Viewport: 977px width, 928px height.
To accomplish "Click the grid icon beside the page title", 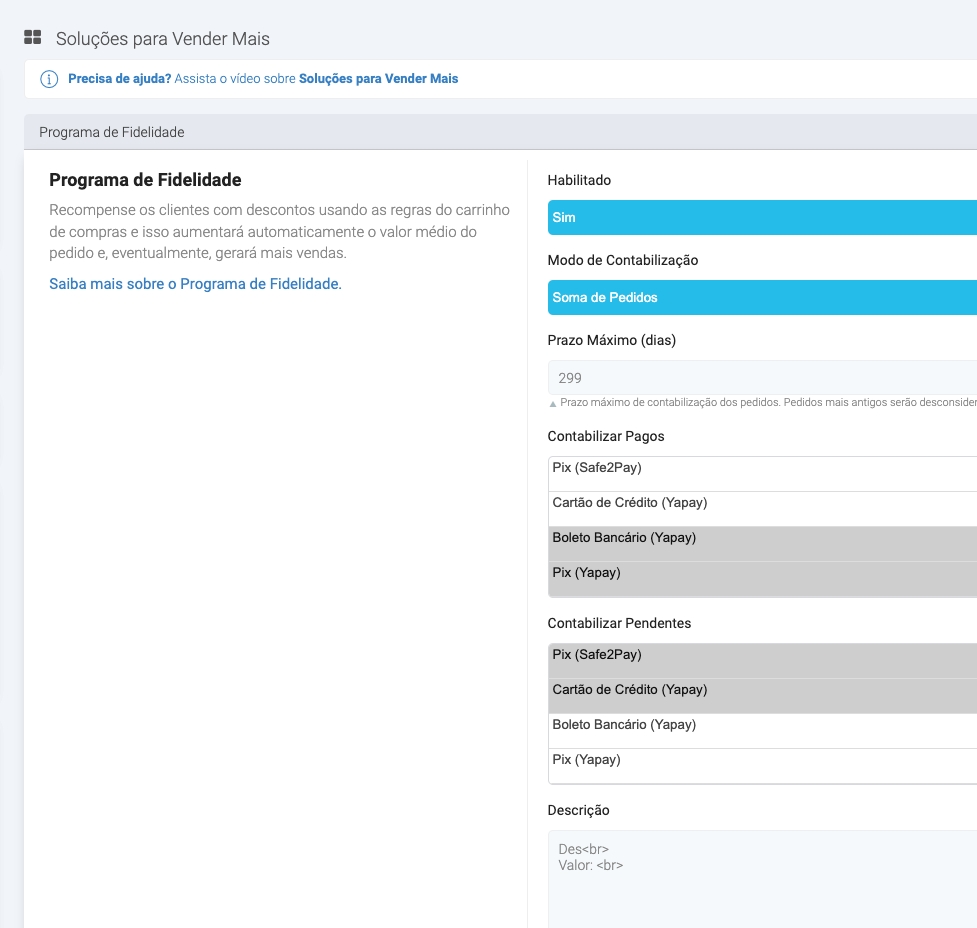I will (33, 38).
